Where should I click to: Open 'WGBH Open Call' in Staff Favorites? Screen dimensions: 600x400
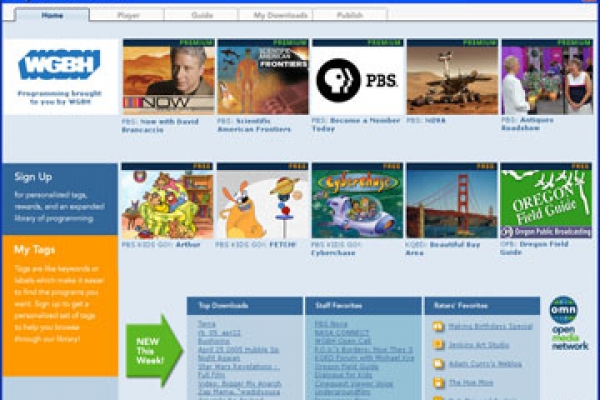343,341
